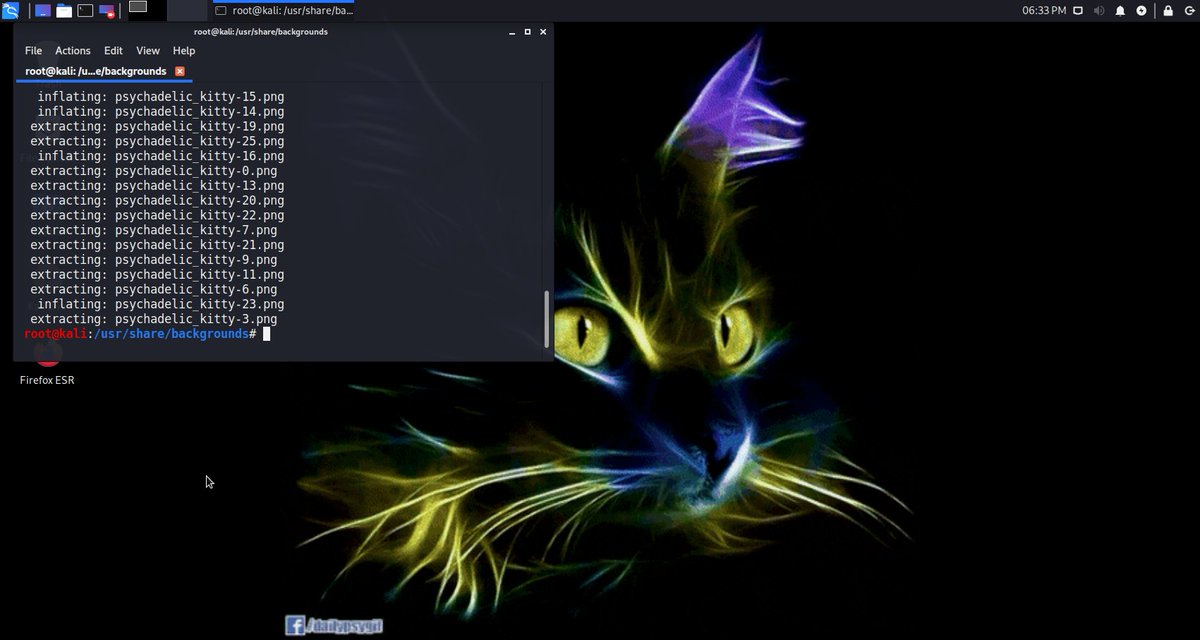The image size is (1200, 640).
Task: Click the psychadelic_kitty-19.png line
Action: point(157,127)
